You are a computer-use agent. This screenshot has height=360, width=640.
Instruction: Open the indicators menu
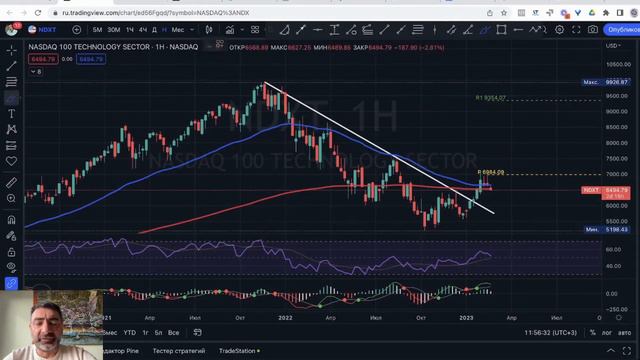230,30
